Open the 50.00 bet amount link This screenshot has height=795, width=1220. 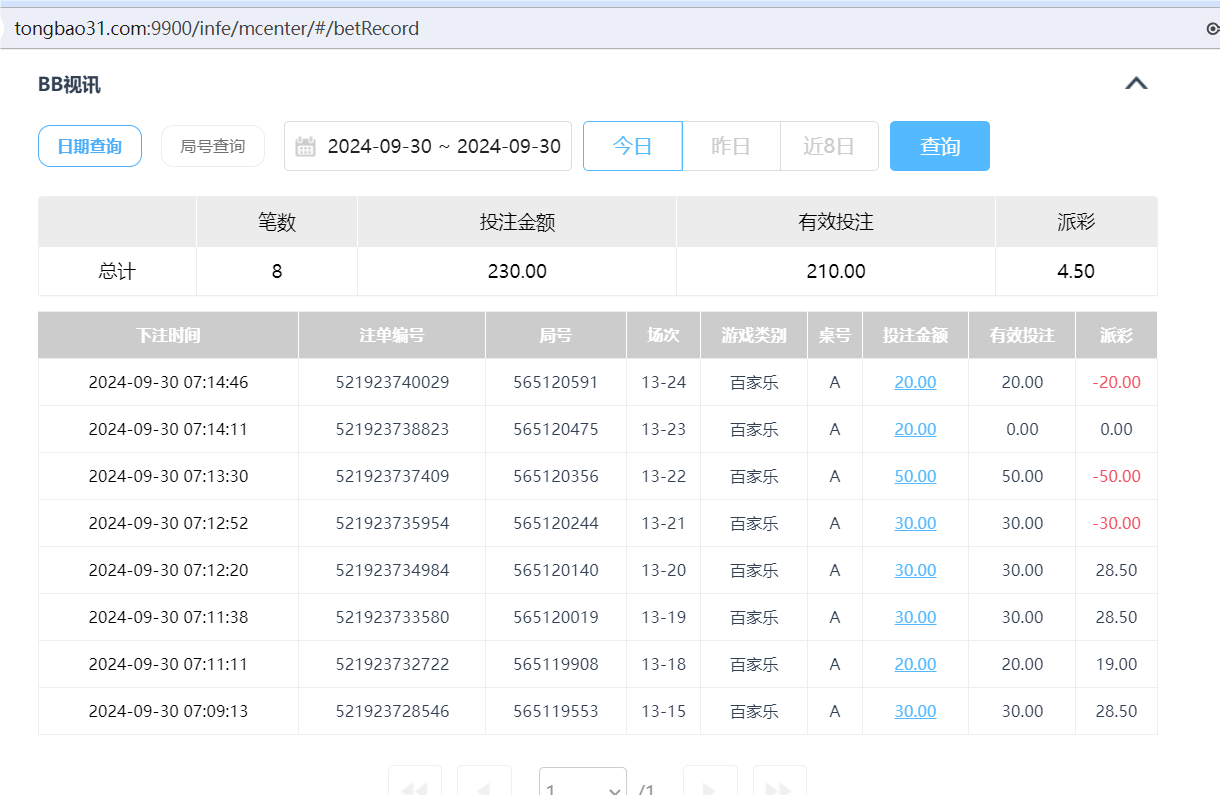[x=914, y=476]
